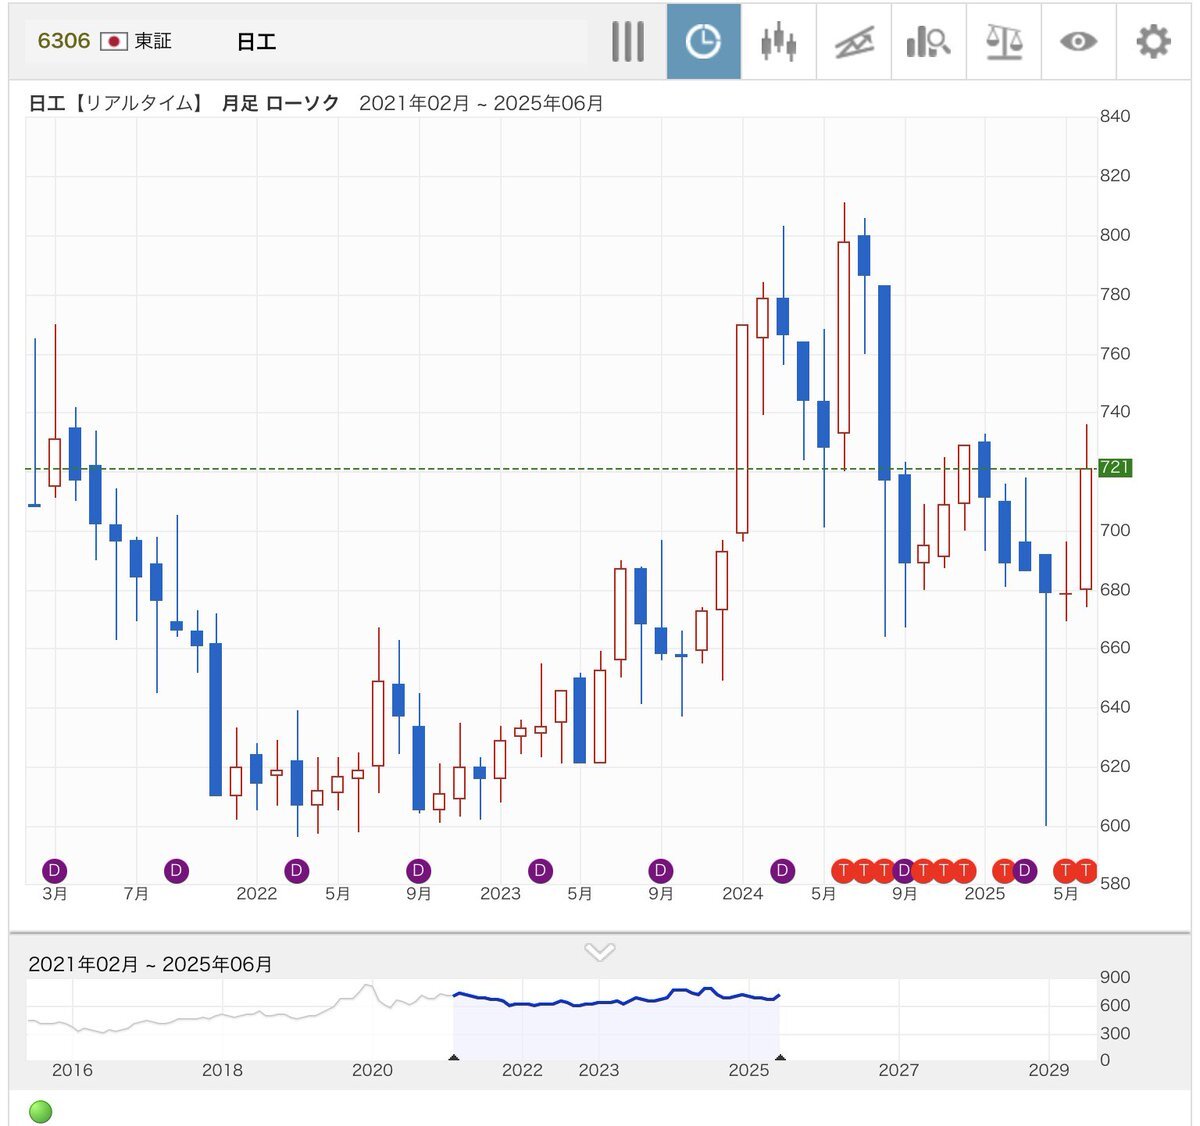Click the 日工【リアルタイム】 title text
The height and width of the screenshot is (1126, 1200).
tap(117, 103)
